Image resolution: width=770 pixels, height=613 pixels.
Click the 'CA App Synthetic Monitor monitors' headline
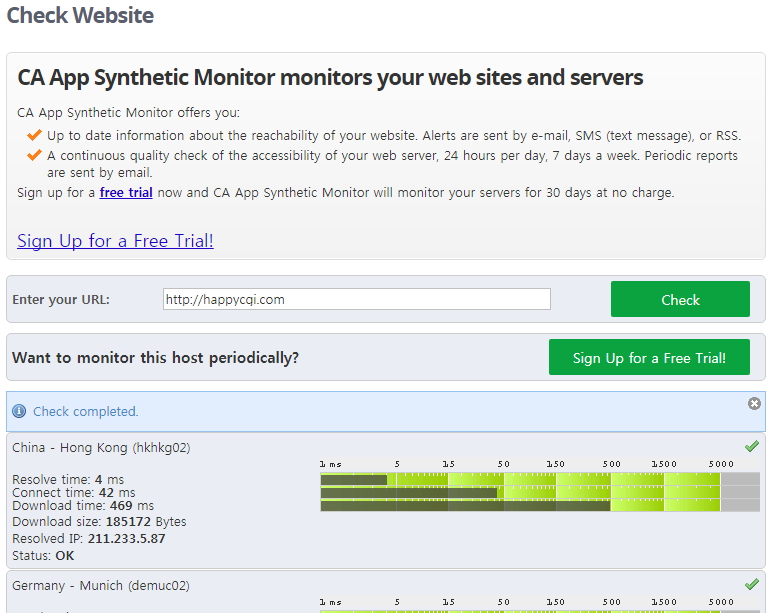click(330, 78)
